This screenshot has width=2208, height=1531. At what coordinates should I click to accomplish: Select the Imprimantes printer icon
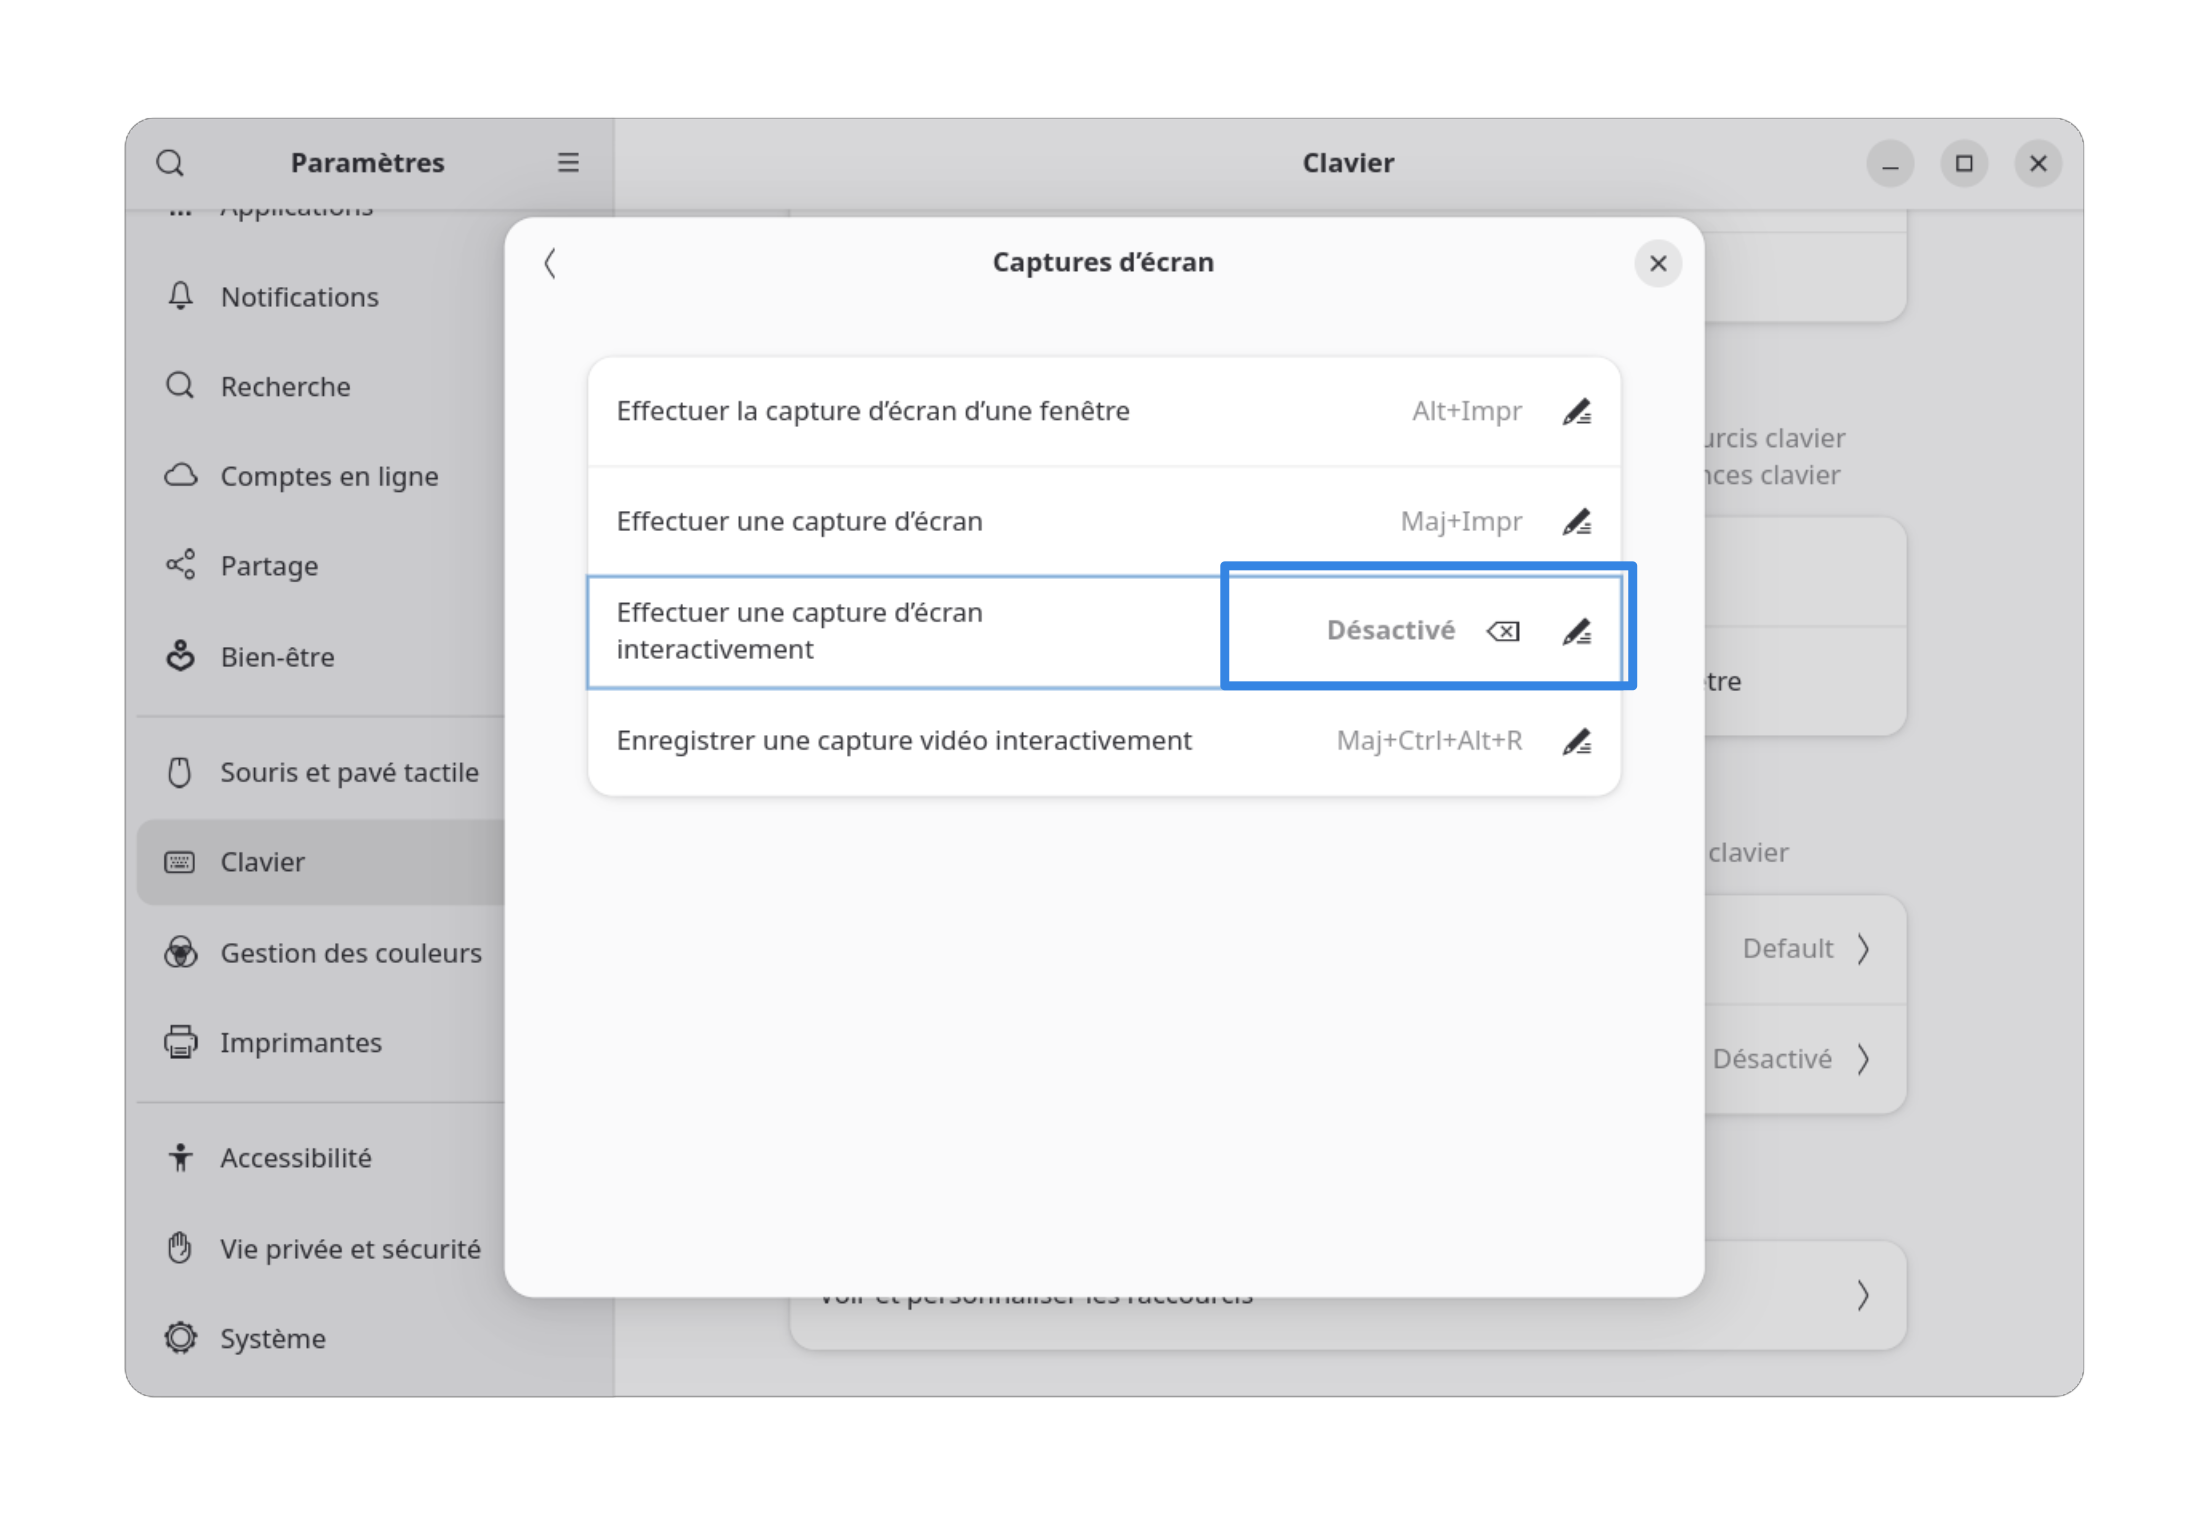180,1042
